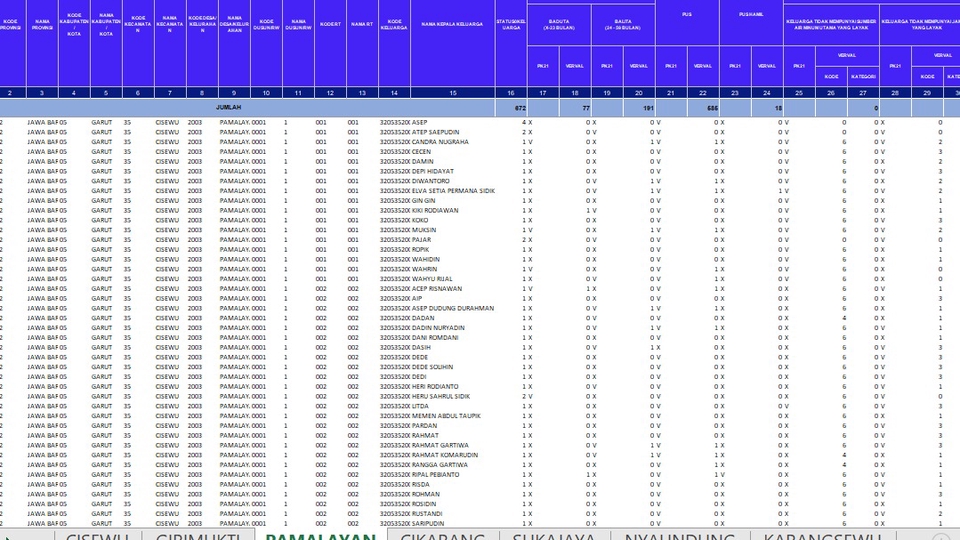Click the name cell MEMEN ABDUL TAUPIK
The height and width of the screenshot is (540, 960).
[x=446, y=416]
